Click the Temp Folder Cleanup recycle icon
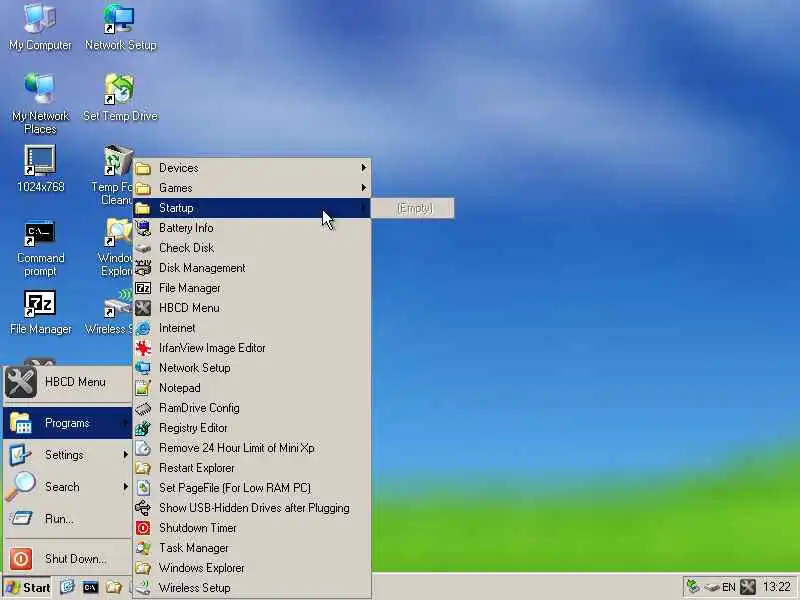 (x=118, y=160)
